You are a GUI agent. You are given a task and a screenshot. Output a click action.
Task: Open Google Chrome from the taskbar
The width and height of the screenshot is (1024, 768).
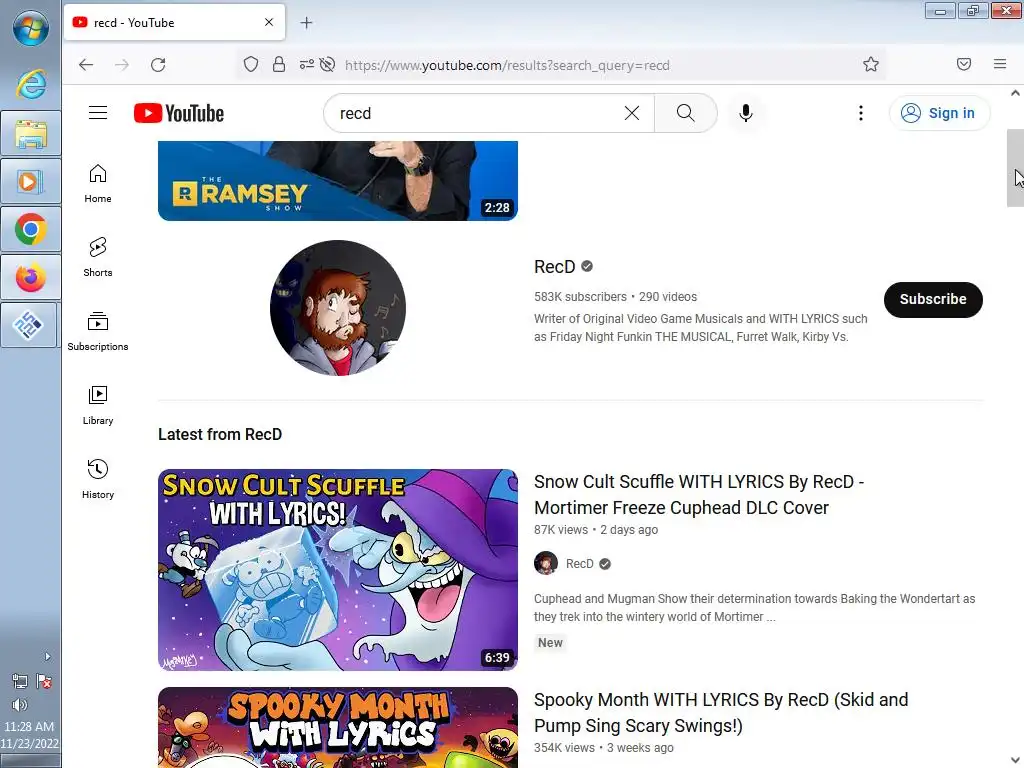coord(31,230)
